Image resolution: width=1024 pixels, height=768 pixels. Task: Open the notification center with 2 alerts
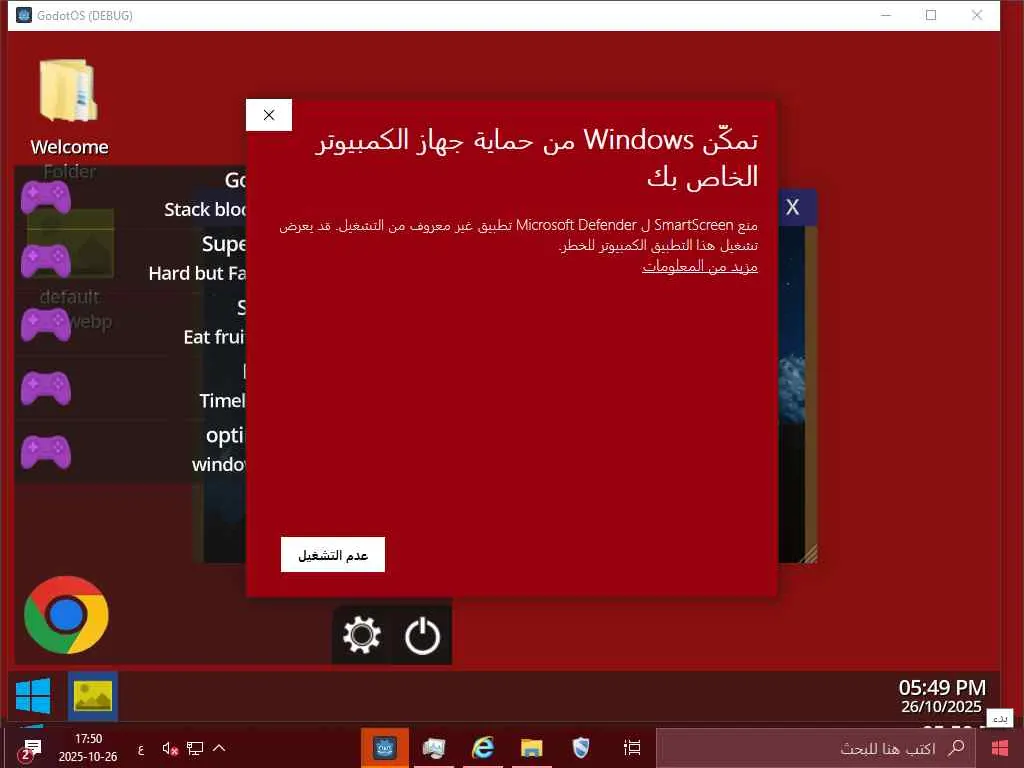coord(30,749)
